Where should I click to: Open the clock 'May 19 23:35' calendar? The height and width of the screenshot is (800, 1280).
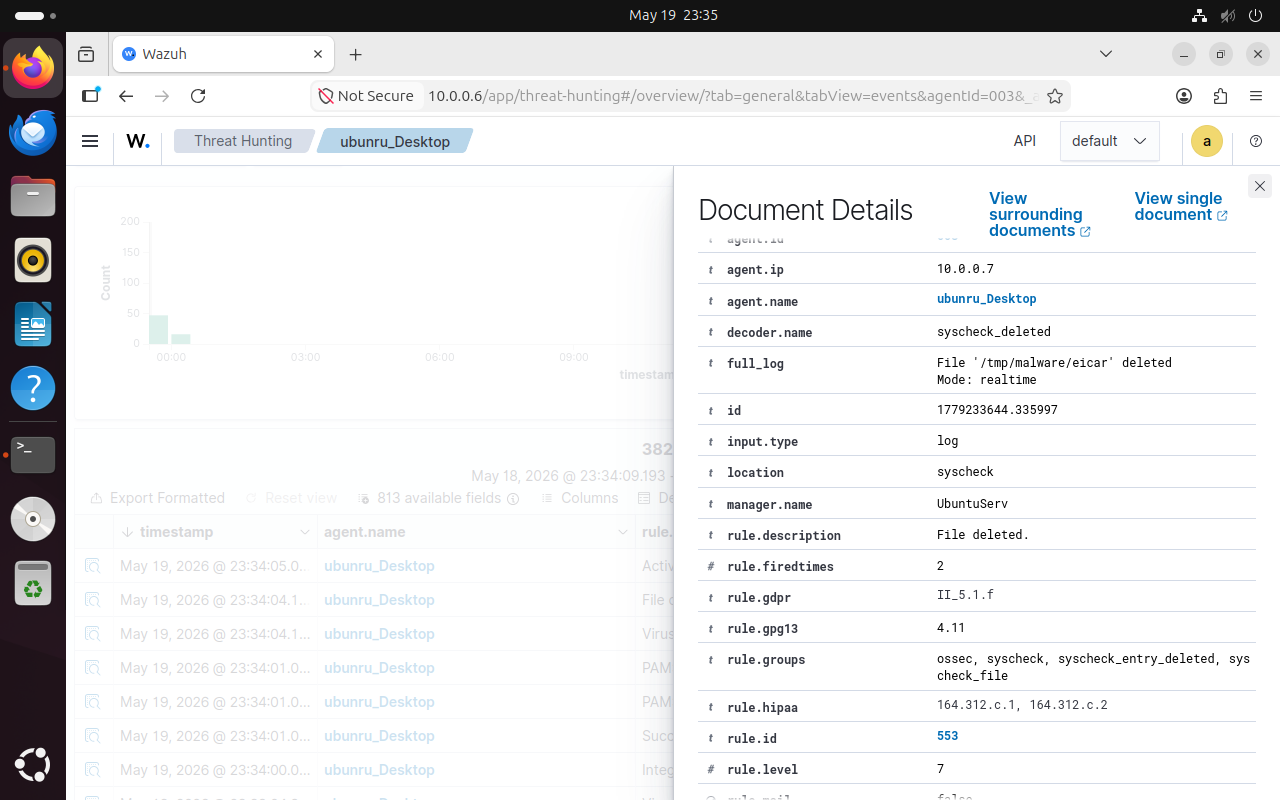[673, 15]
